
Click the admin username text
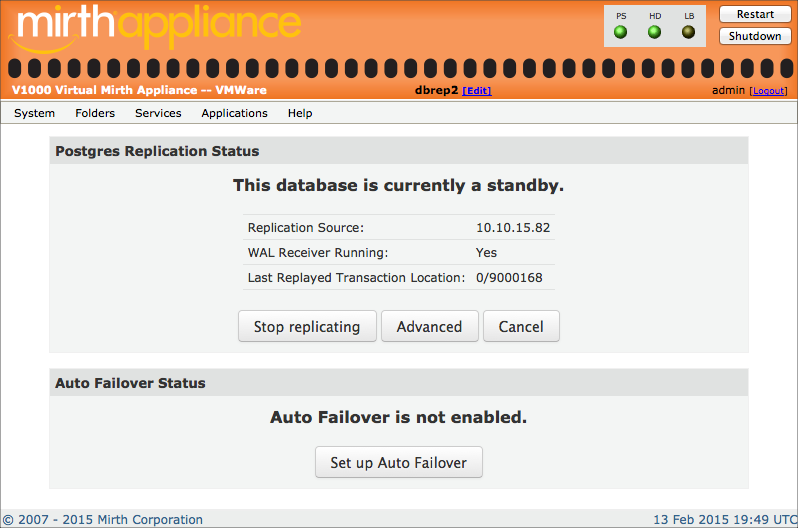pos(728,90)
